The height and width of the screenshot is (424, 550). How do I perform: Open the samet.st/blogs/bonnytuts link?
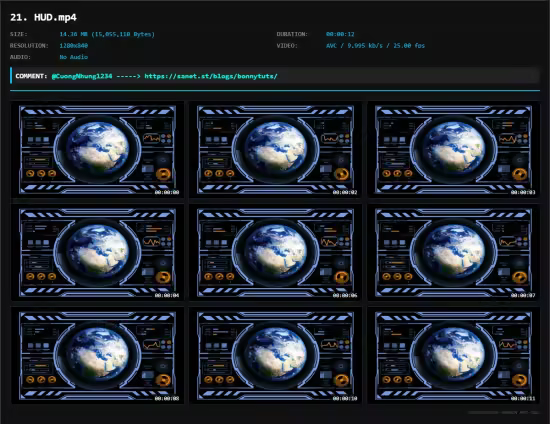pyautogui.click(x=211, y=76)
